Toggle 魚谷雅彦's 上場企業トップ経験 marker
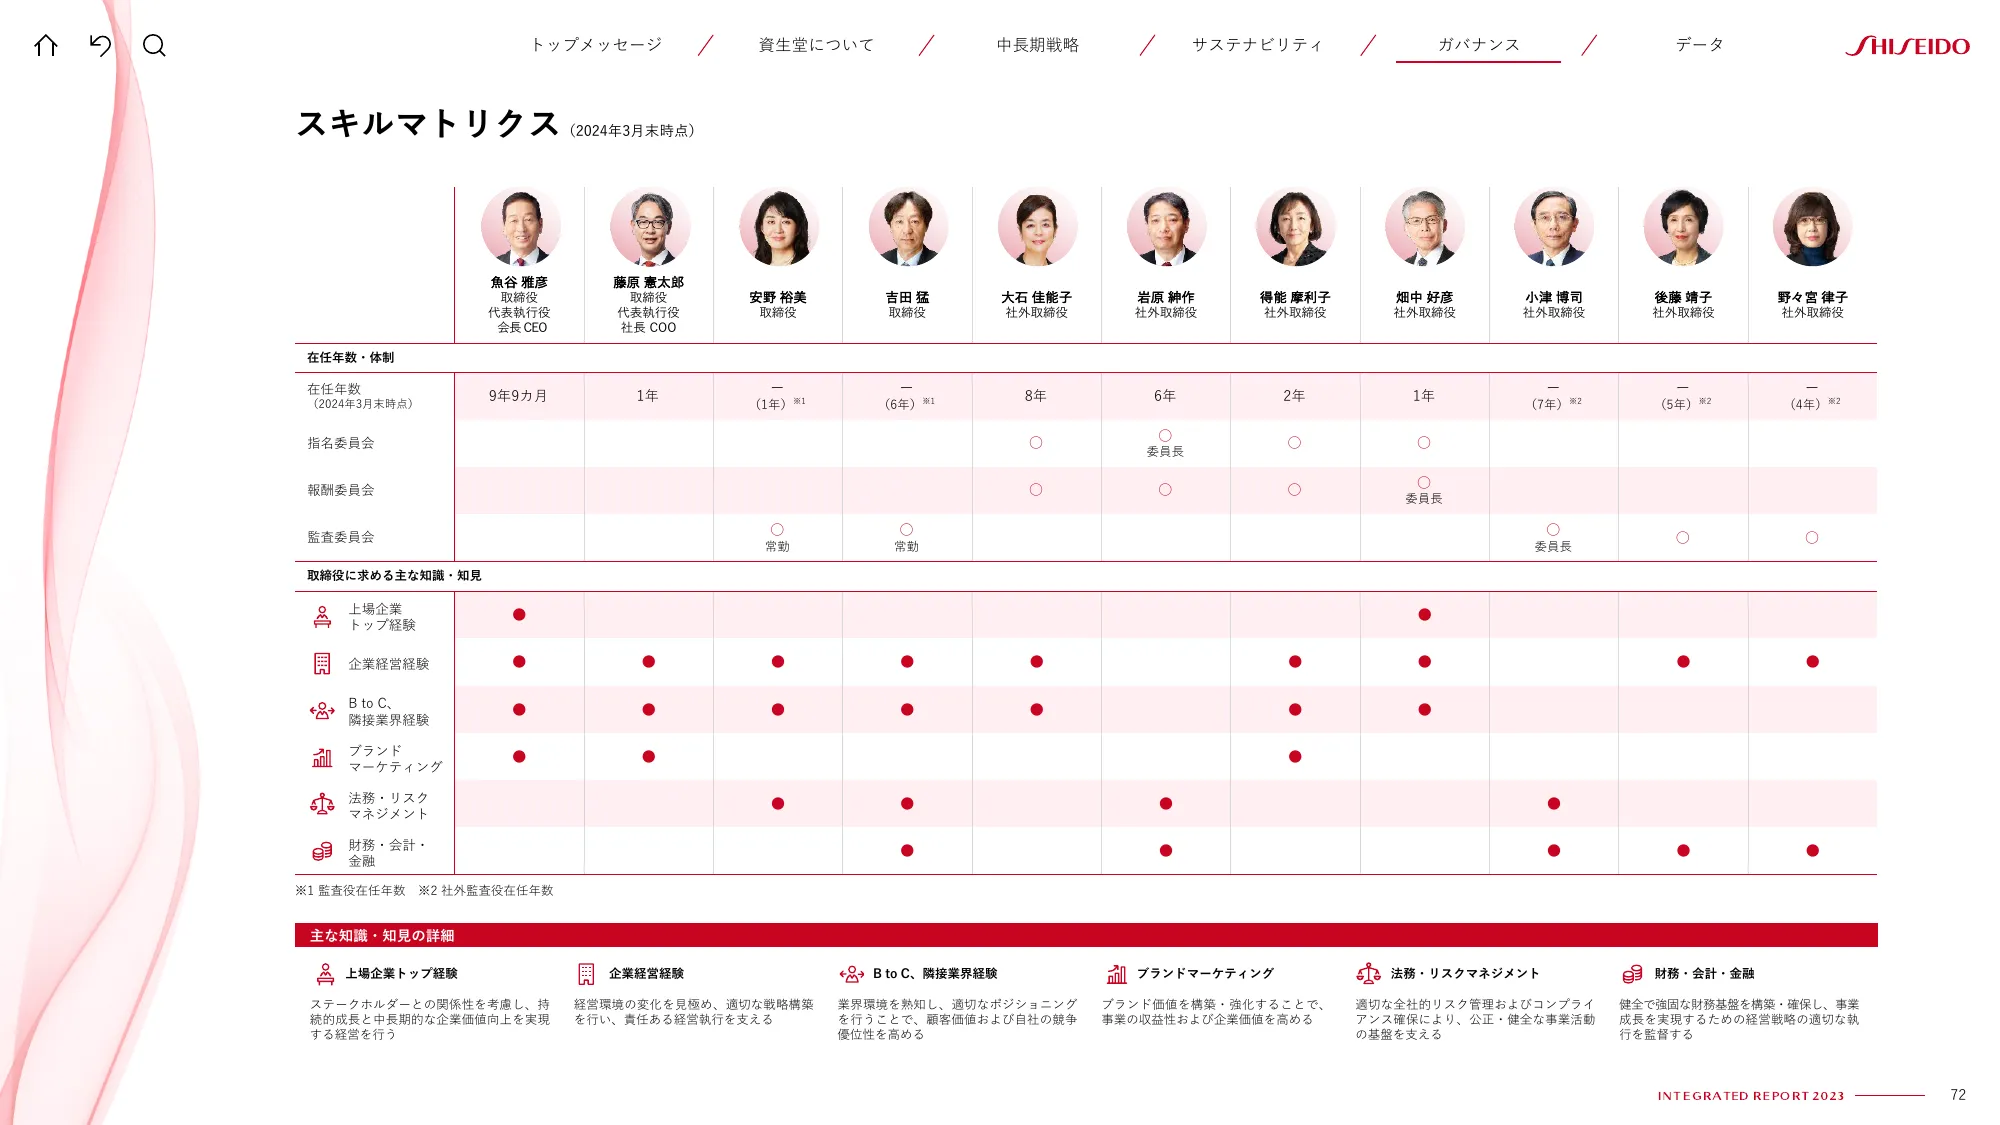This screenshot has width=2000, height=1125. pyautogui.click(x=519, y=614)
